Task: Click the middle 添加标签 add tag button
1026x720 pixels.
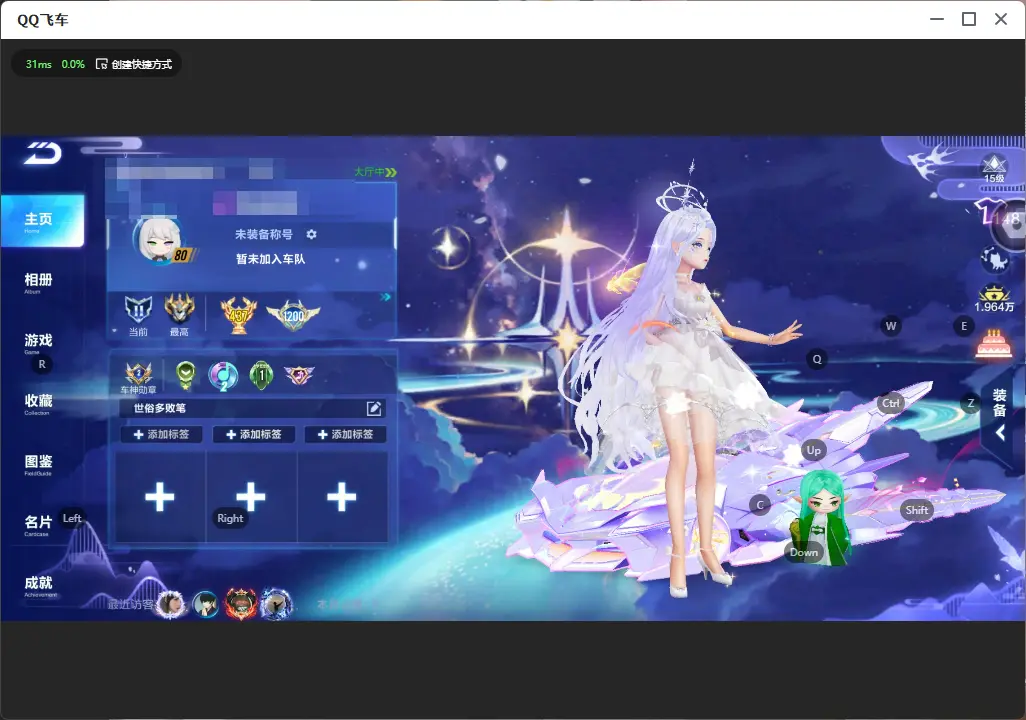Action: tap(254, 435)
